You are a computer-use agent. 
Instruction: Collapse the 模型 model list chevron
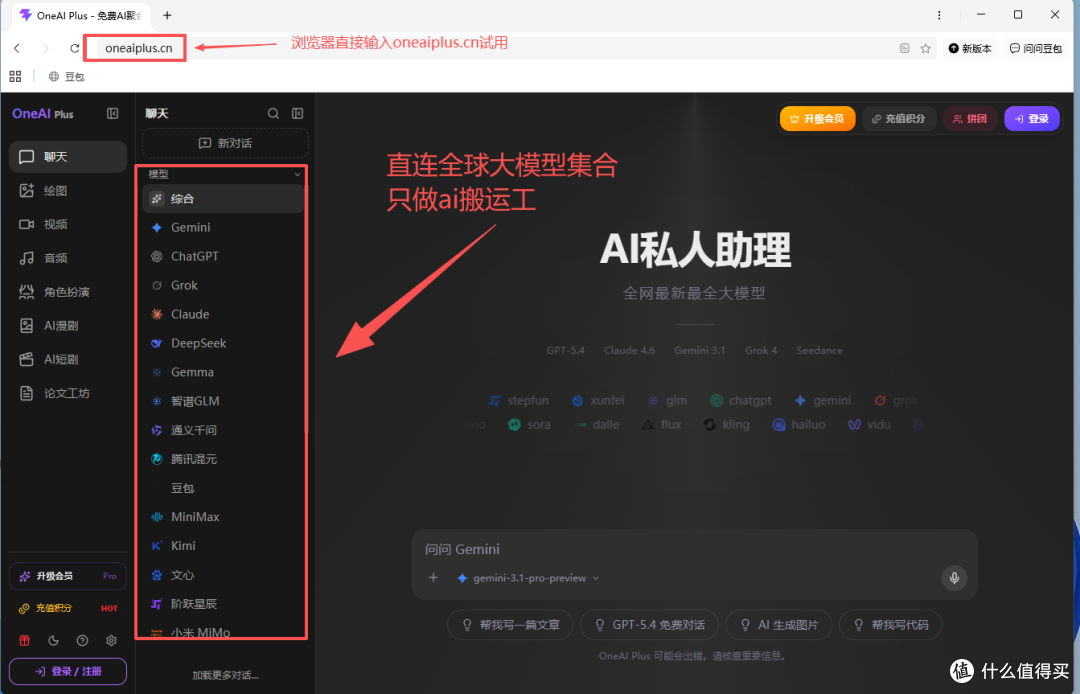coord(298,174)
